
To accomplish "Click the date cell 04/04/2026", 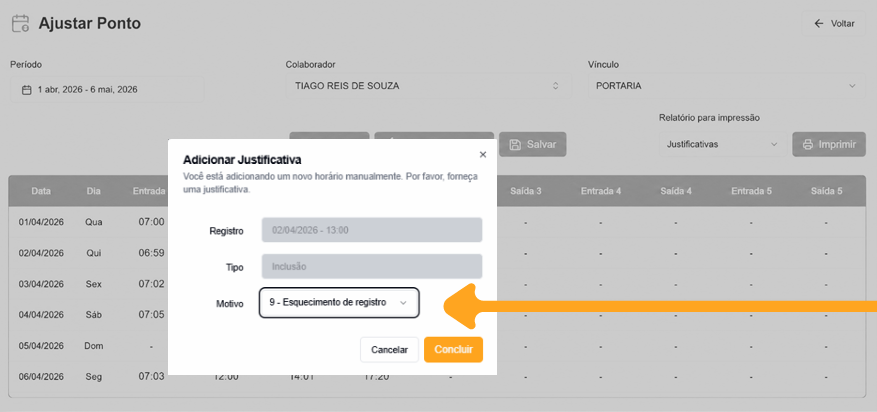I will tap(41, 315).
